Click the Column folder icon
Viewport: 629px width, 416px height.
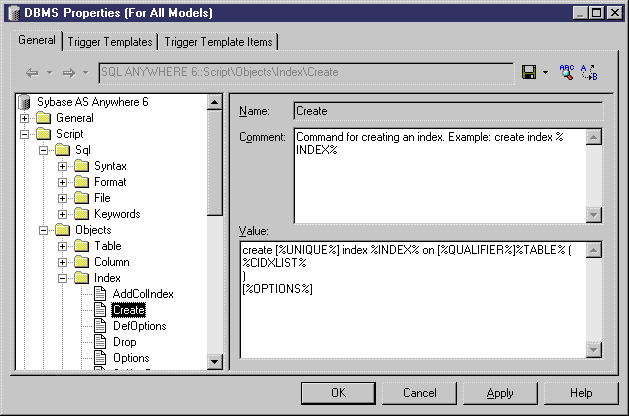click(x=81, y=262)
